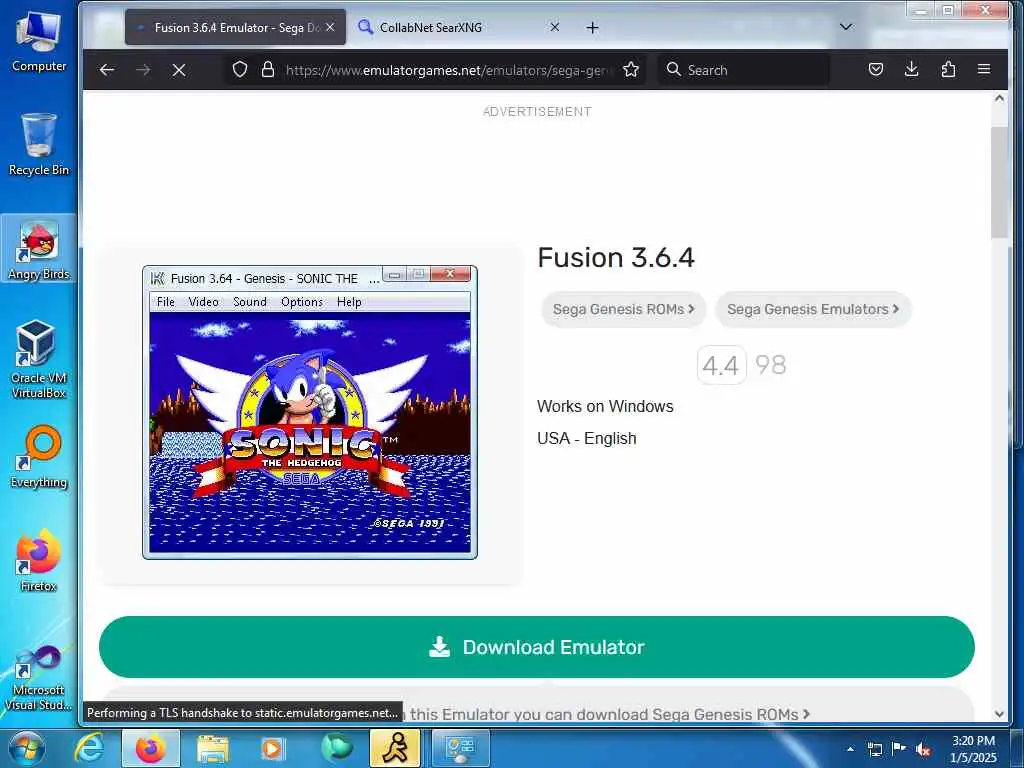Click the Sonic emulator screenshot image
This screenshot has width=1024, height=768.
310,412
